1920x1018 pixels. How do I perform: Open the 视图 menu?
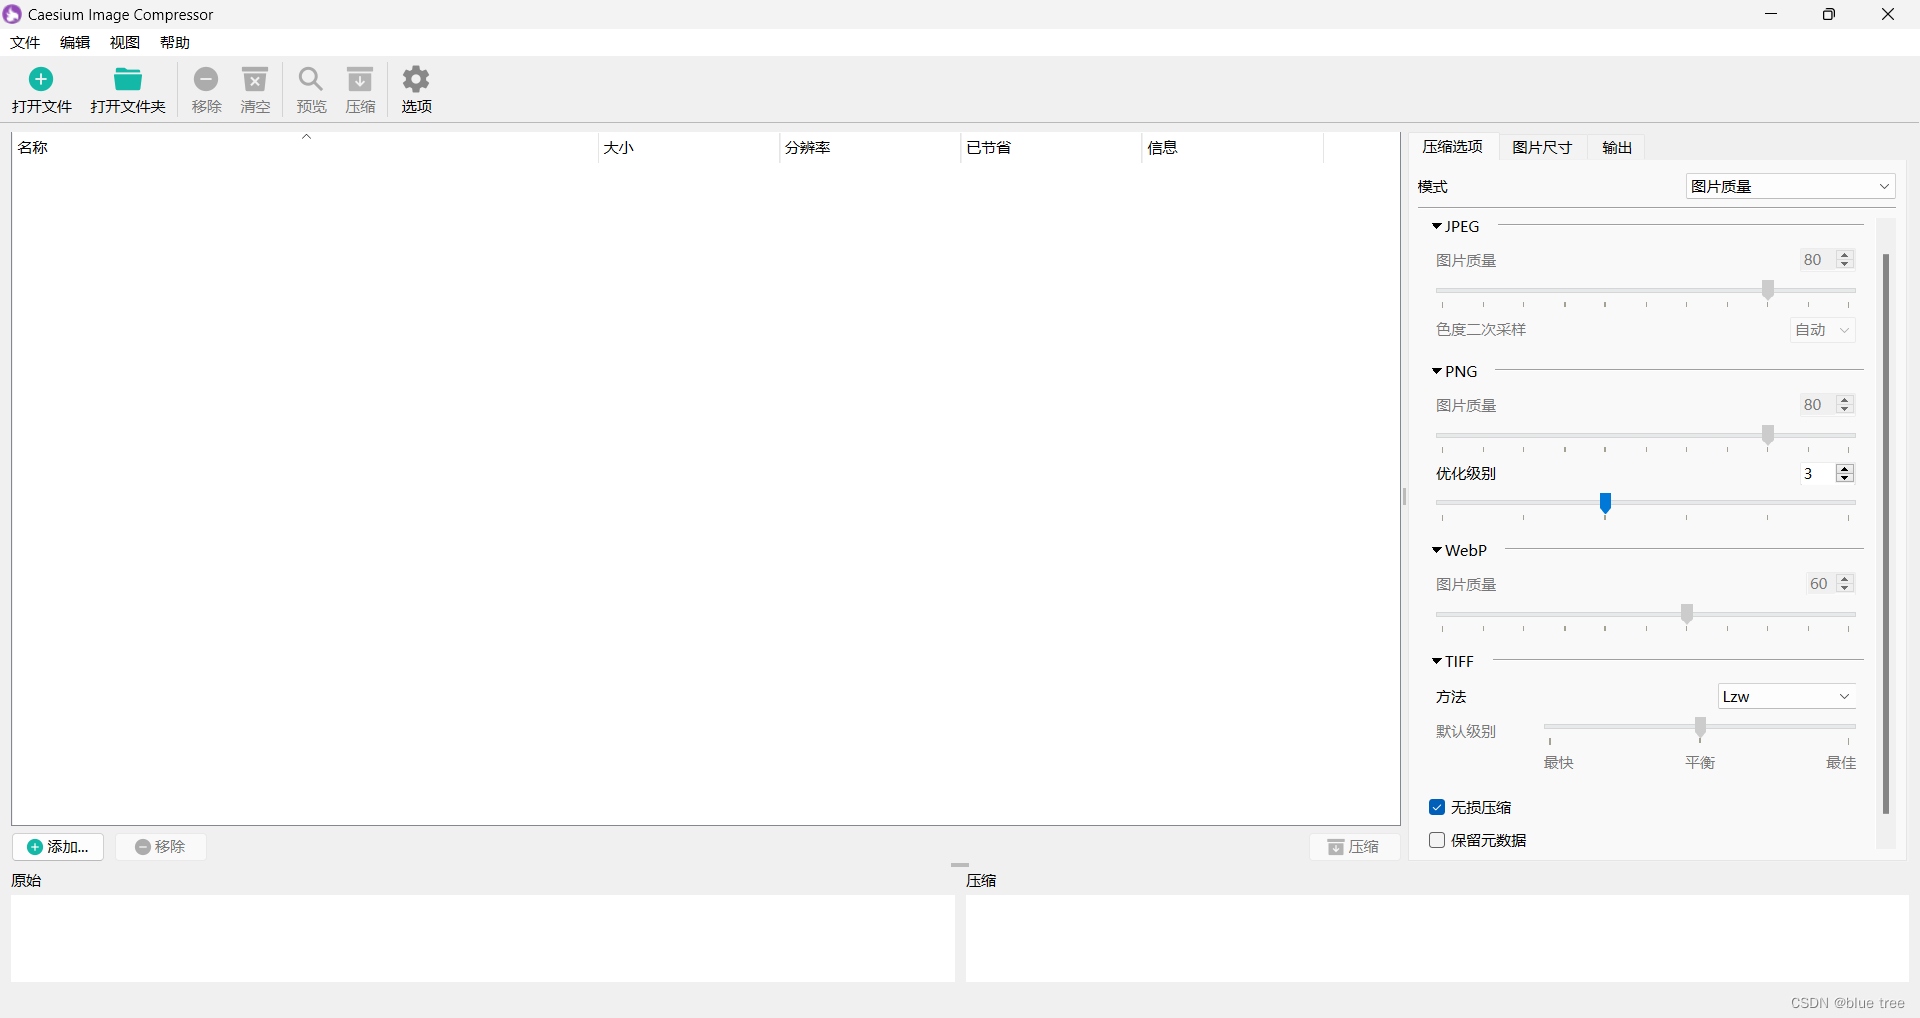pyautogui.click(x=125, y=42)
